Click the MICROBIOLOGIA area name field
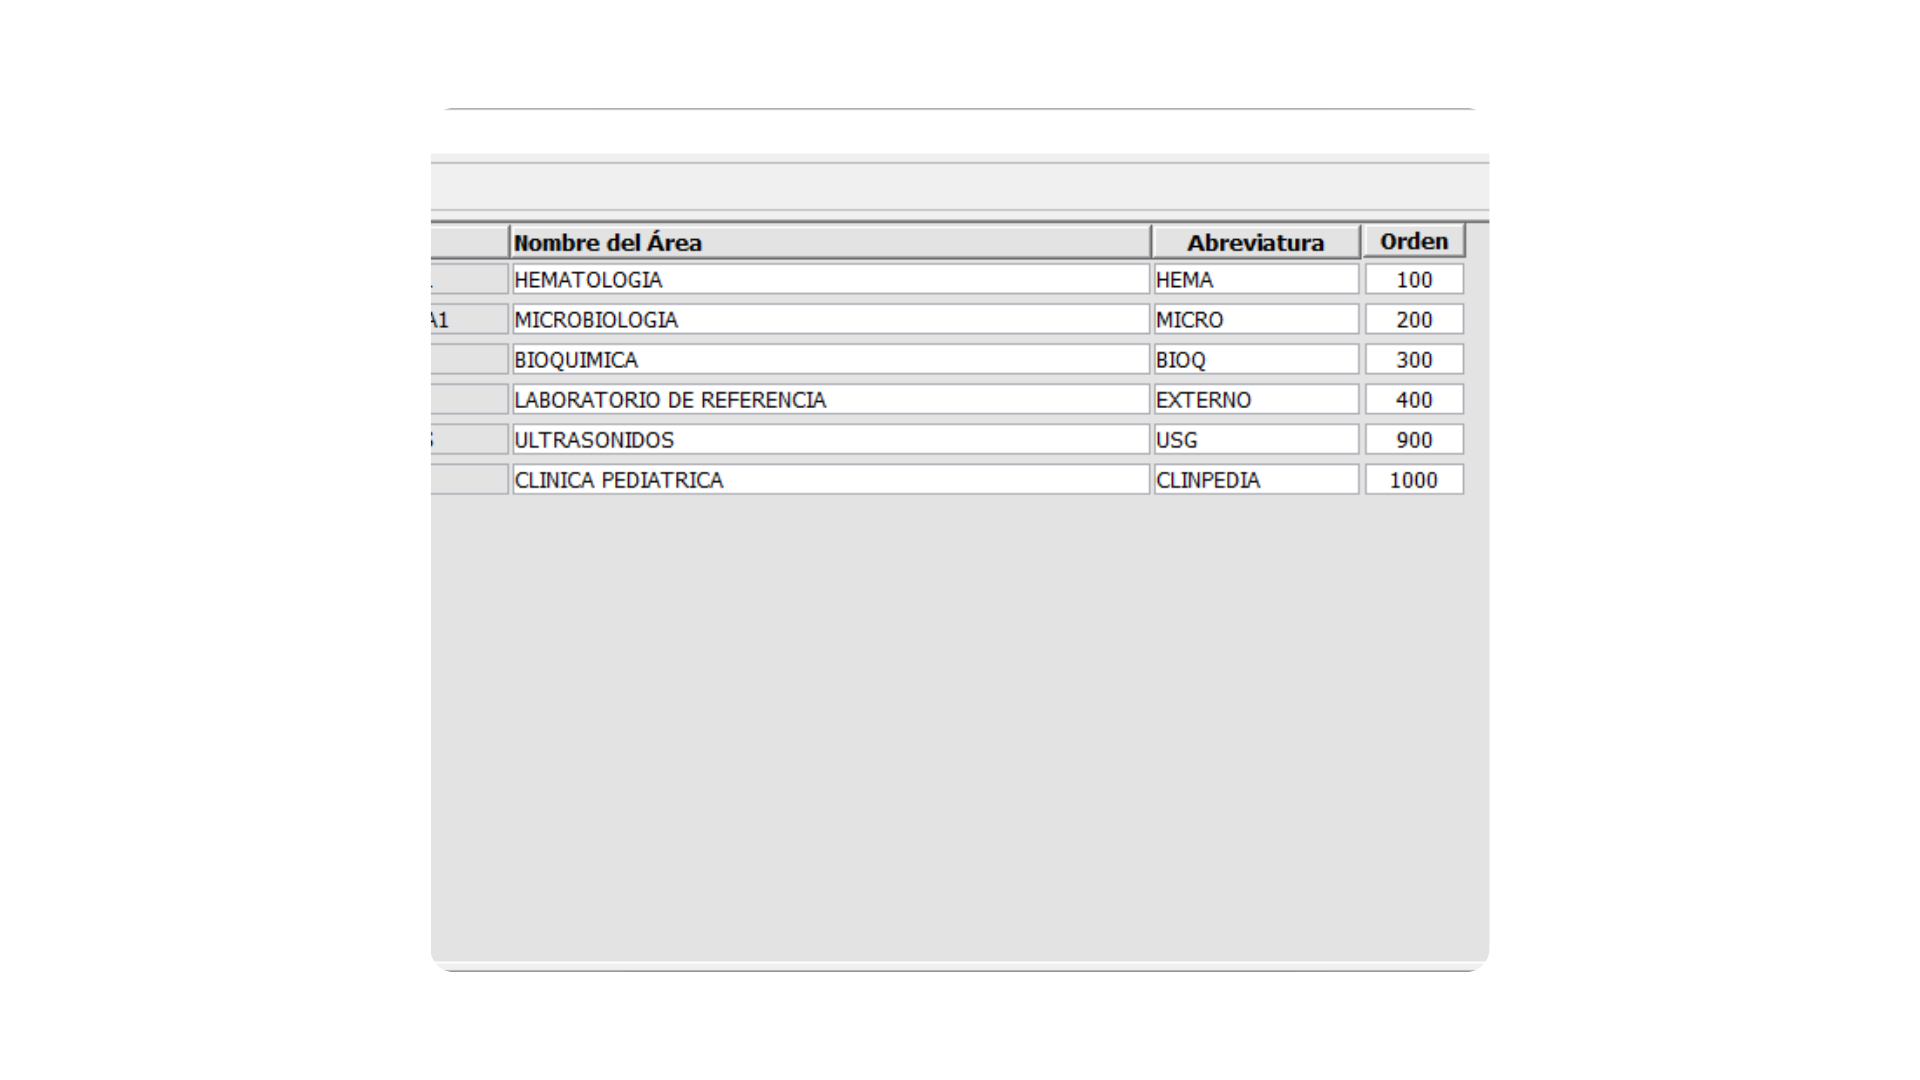 point(830,320)
